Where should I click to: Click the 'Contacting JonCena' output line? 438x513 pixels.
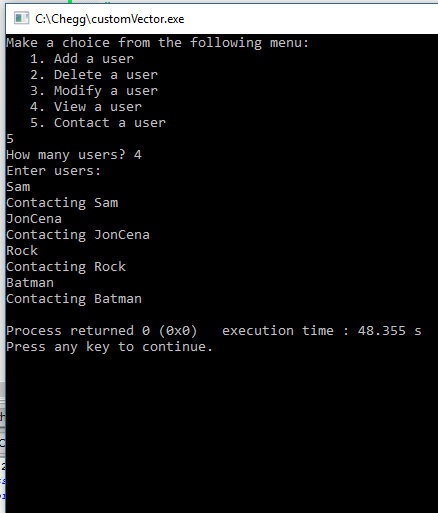(78, 235)
